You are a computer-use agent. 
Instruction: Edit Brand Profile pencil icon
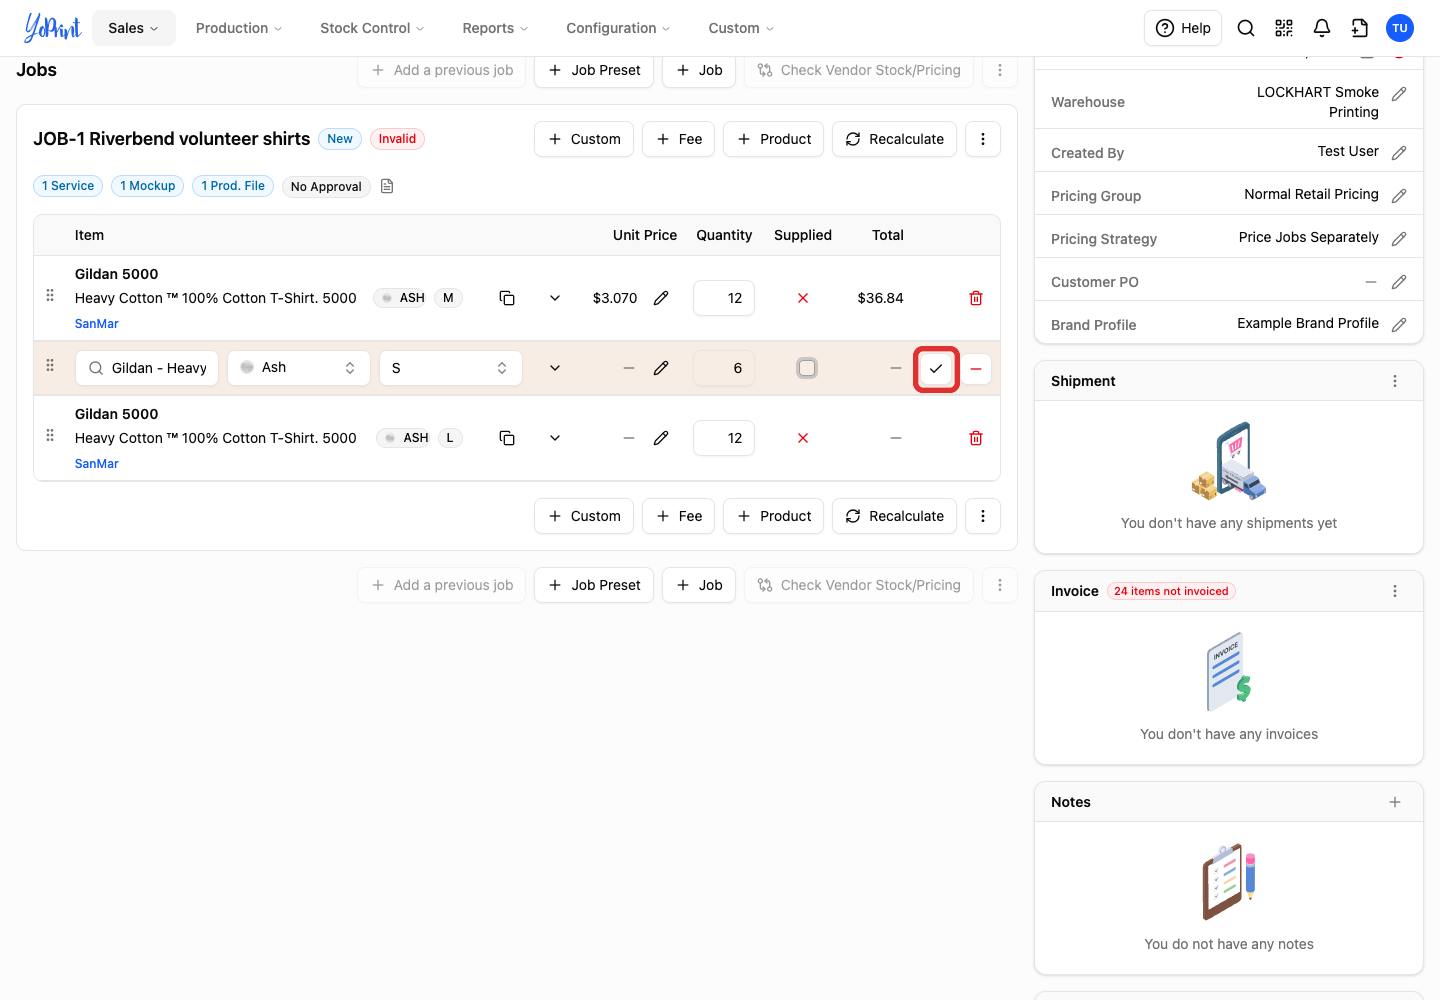tap(1399, 324)
